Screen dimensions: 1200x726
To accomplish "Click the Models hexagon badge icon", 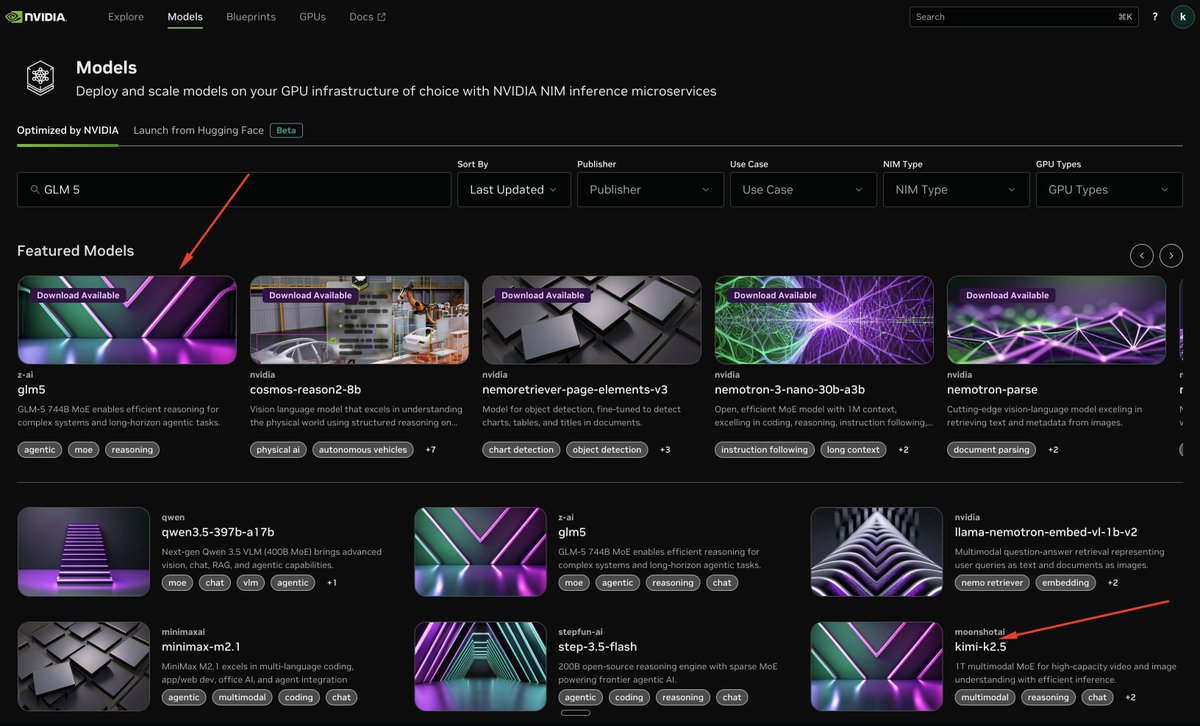I will pyautogui.click(x=40, y=78).
